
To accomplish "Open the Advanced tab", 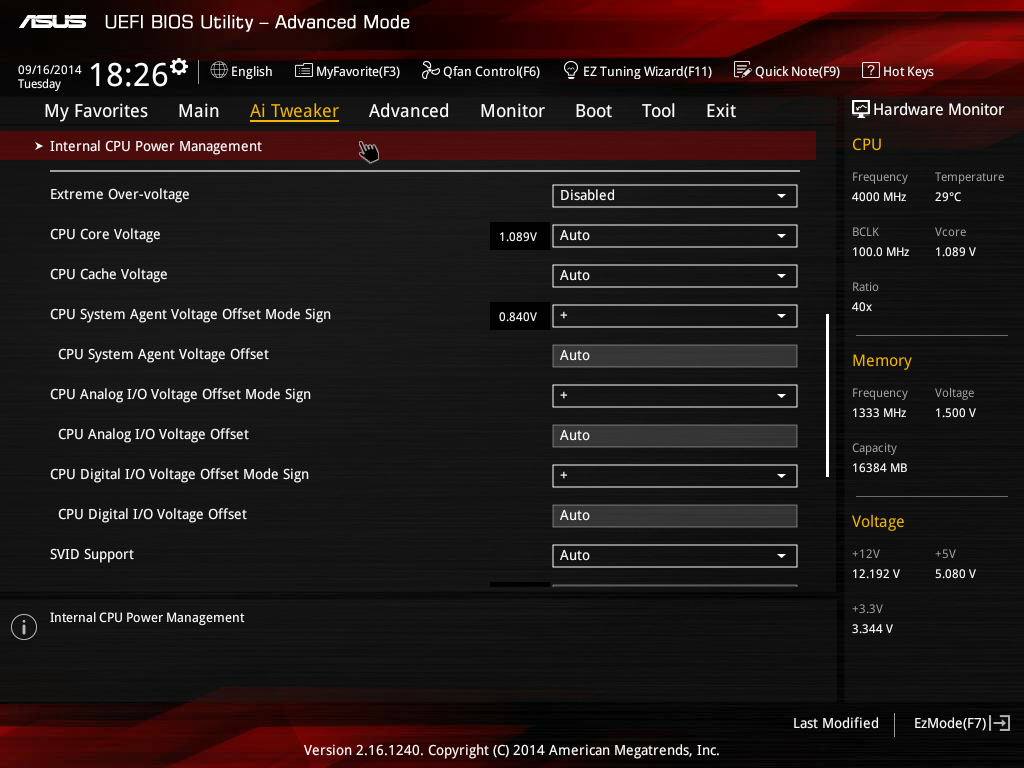I will coord(409,111).
